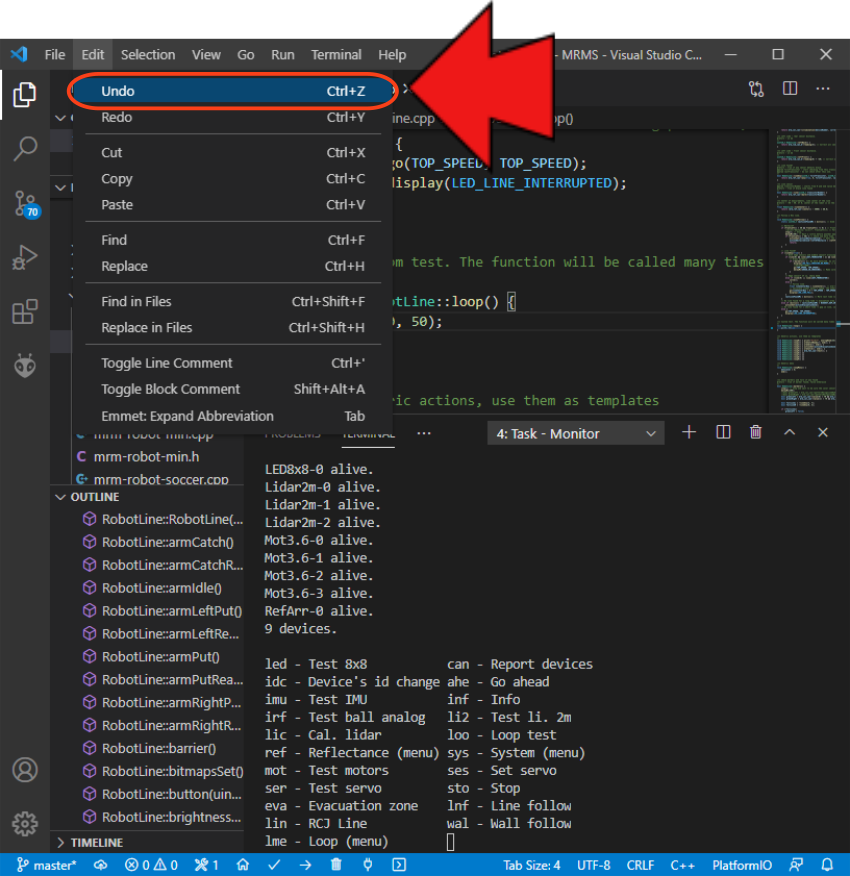Expand the TIMELINE section

point(96,842)
